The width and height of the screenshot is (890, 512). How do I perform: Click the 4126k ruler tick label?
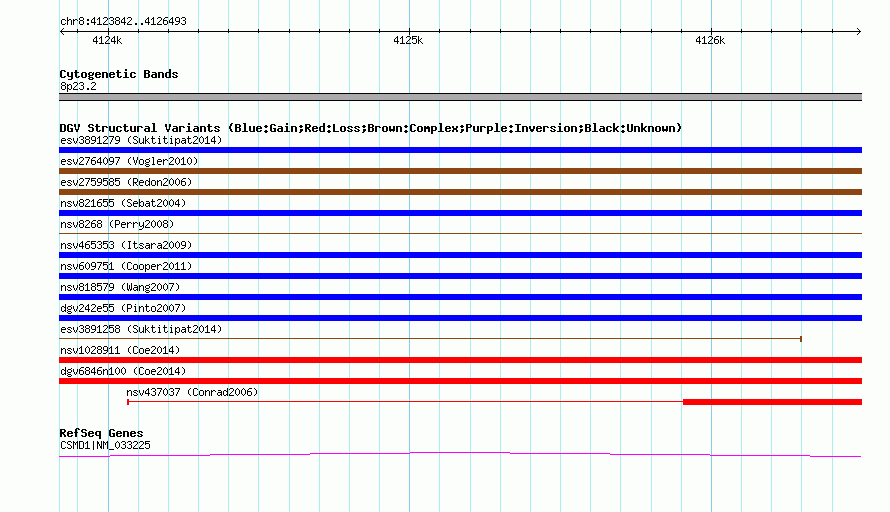click(x=710, y=40)
